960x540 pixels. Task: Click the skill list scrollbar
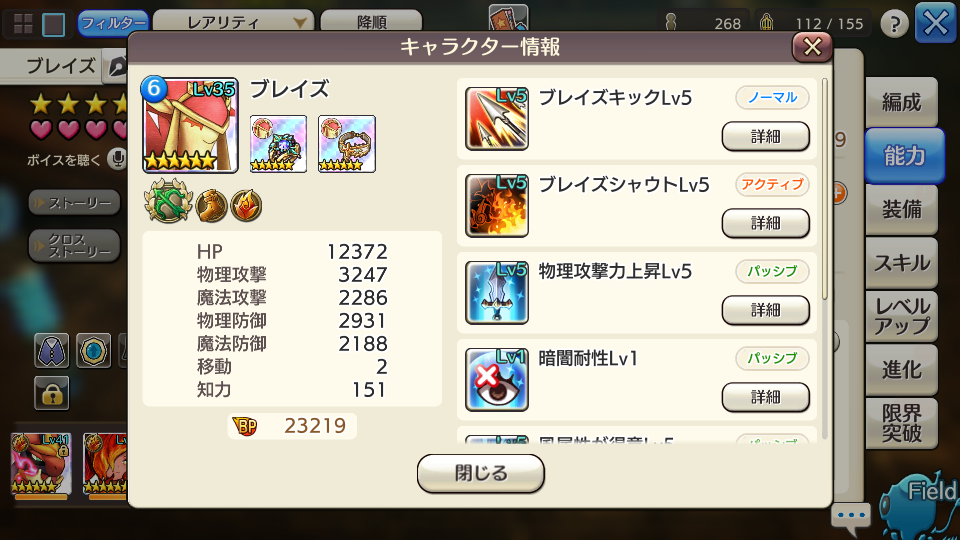coord(825,190)
